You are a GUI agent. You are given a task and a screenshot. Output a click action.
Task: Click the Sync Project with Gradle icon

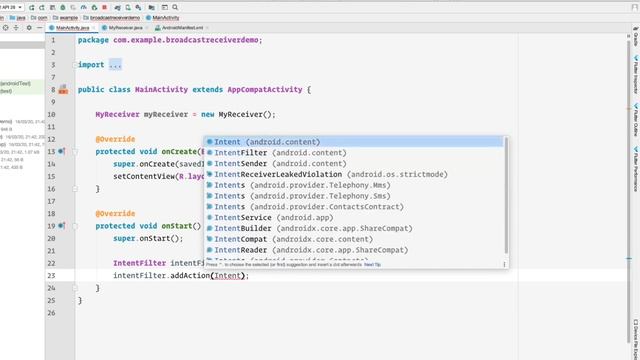point(118,7)
